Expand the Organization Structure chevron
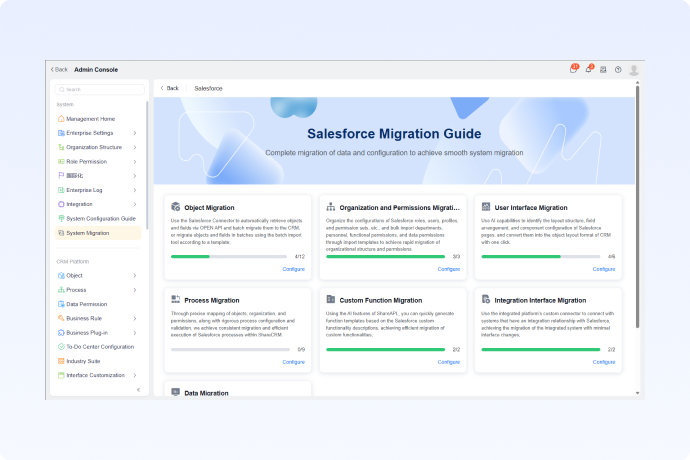This screenshot has height=460, width=690. pos(135,147)
